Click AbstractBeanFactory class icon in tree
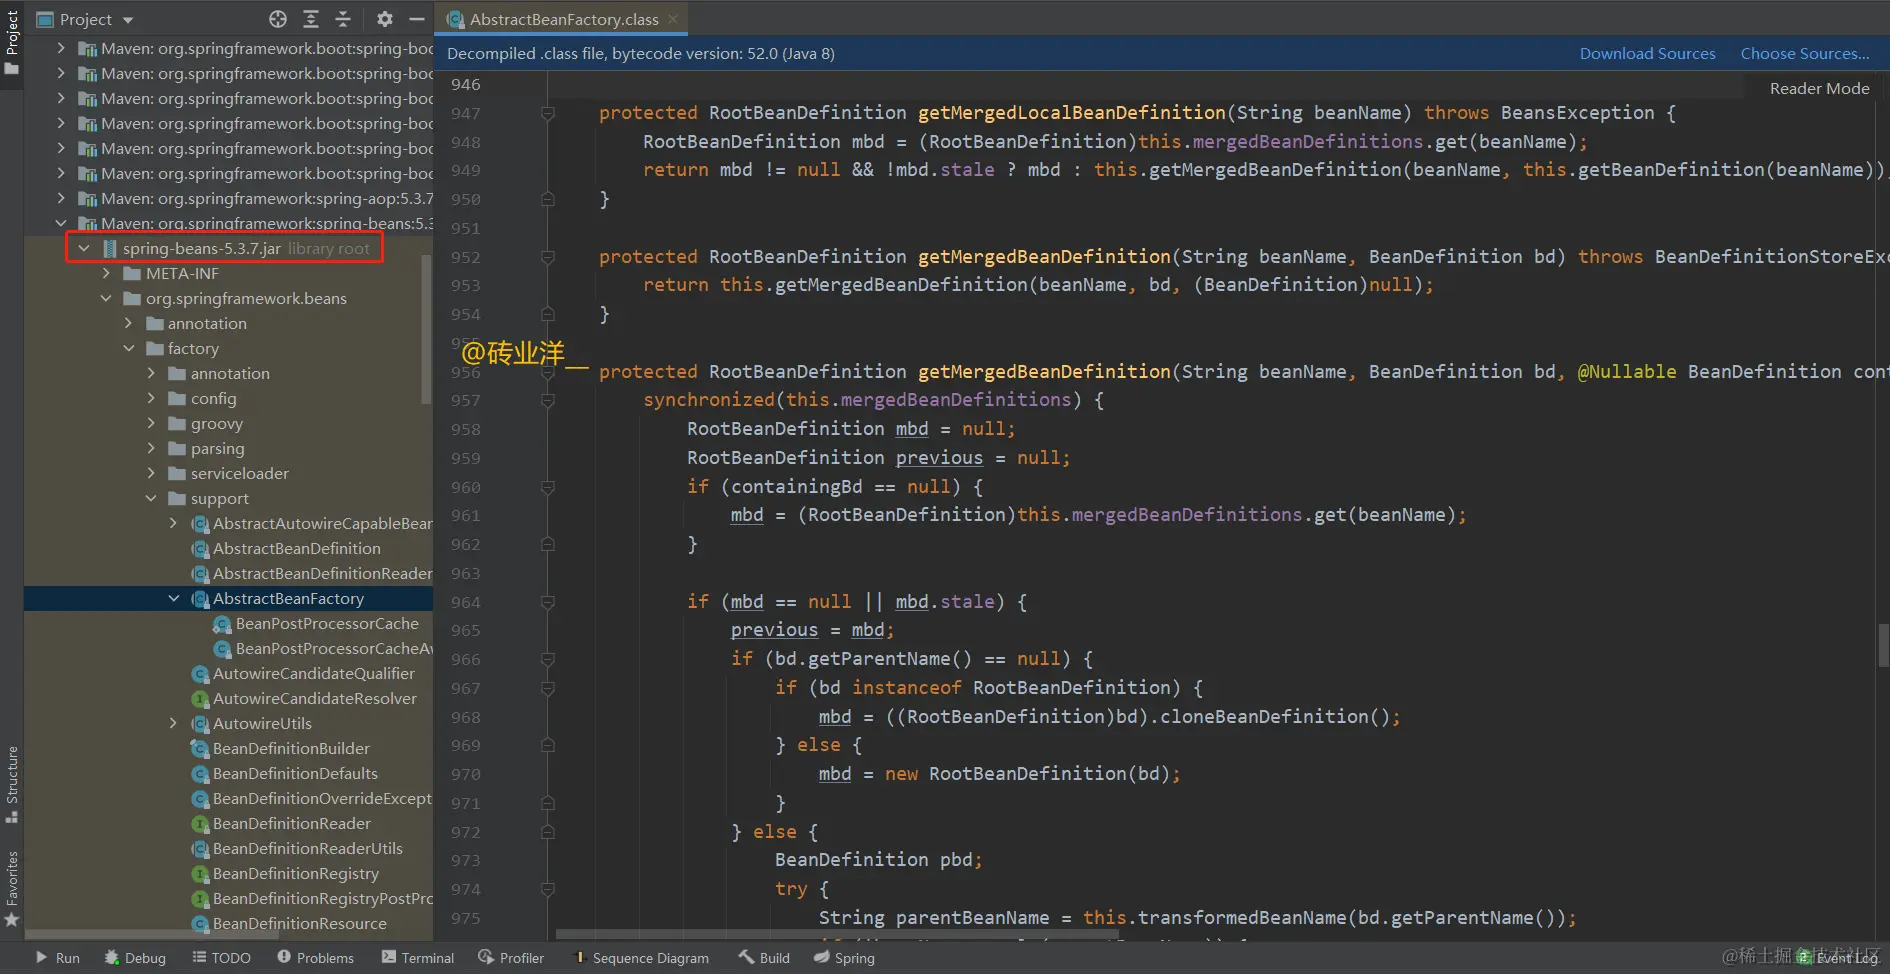This screenshot has height=974, width=1890. pos(200,598)
